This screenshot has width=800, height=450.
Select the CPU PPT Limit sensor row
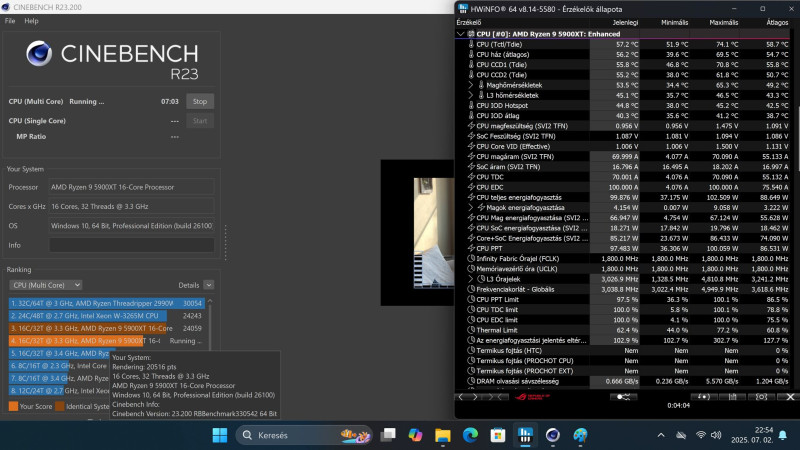click(624, 299)
